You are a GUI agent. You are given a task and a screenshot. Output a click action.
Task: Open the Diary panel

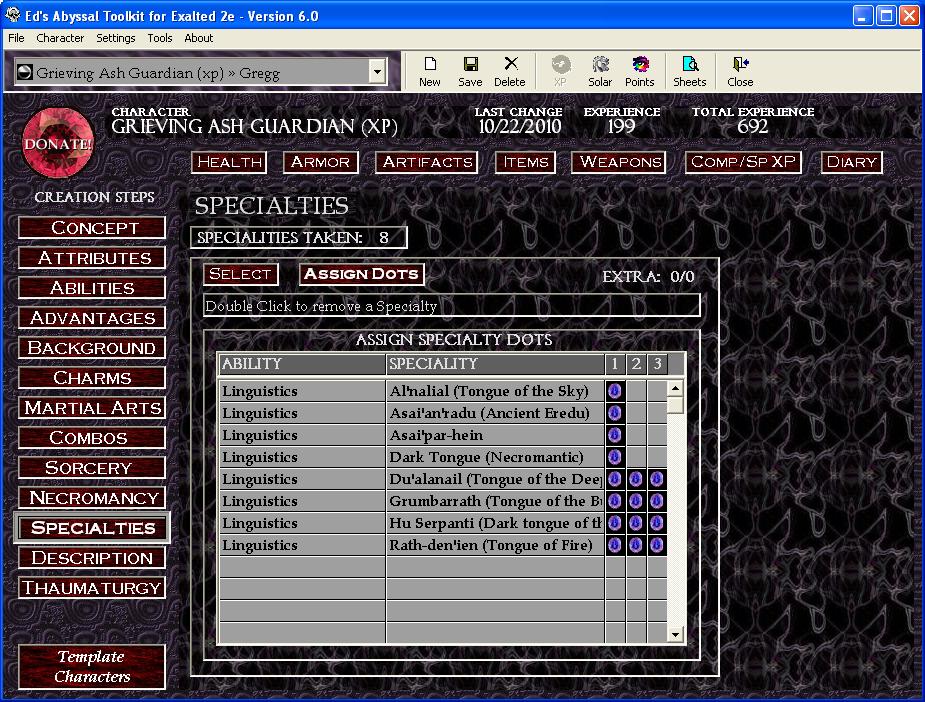click(x=851, y=162)
